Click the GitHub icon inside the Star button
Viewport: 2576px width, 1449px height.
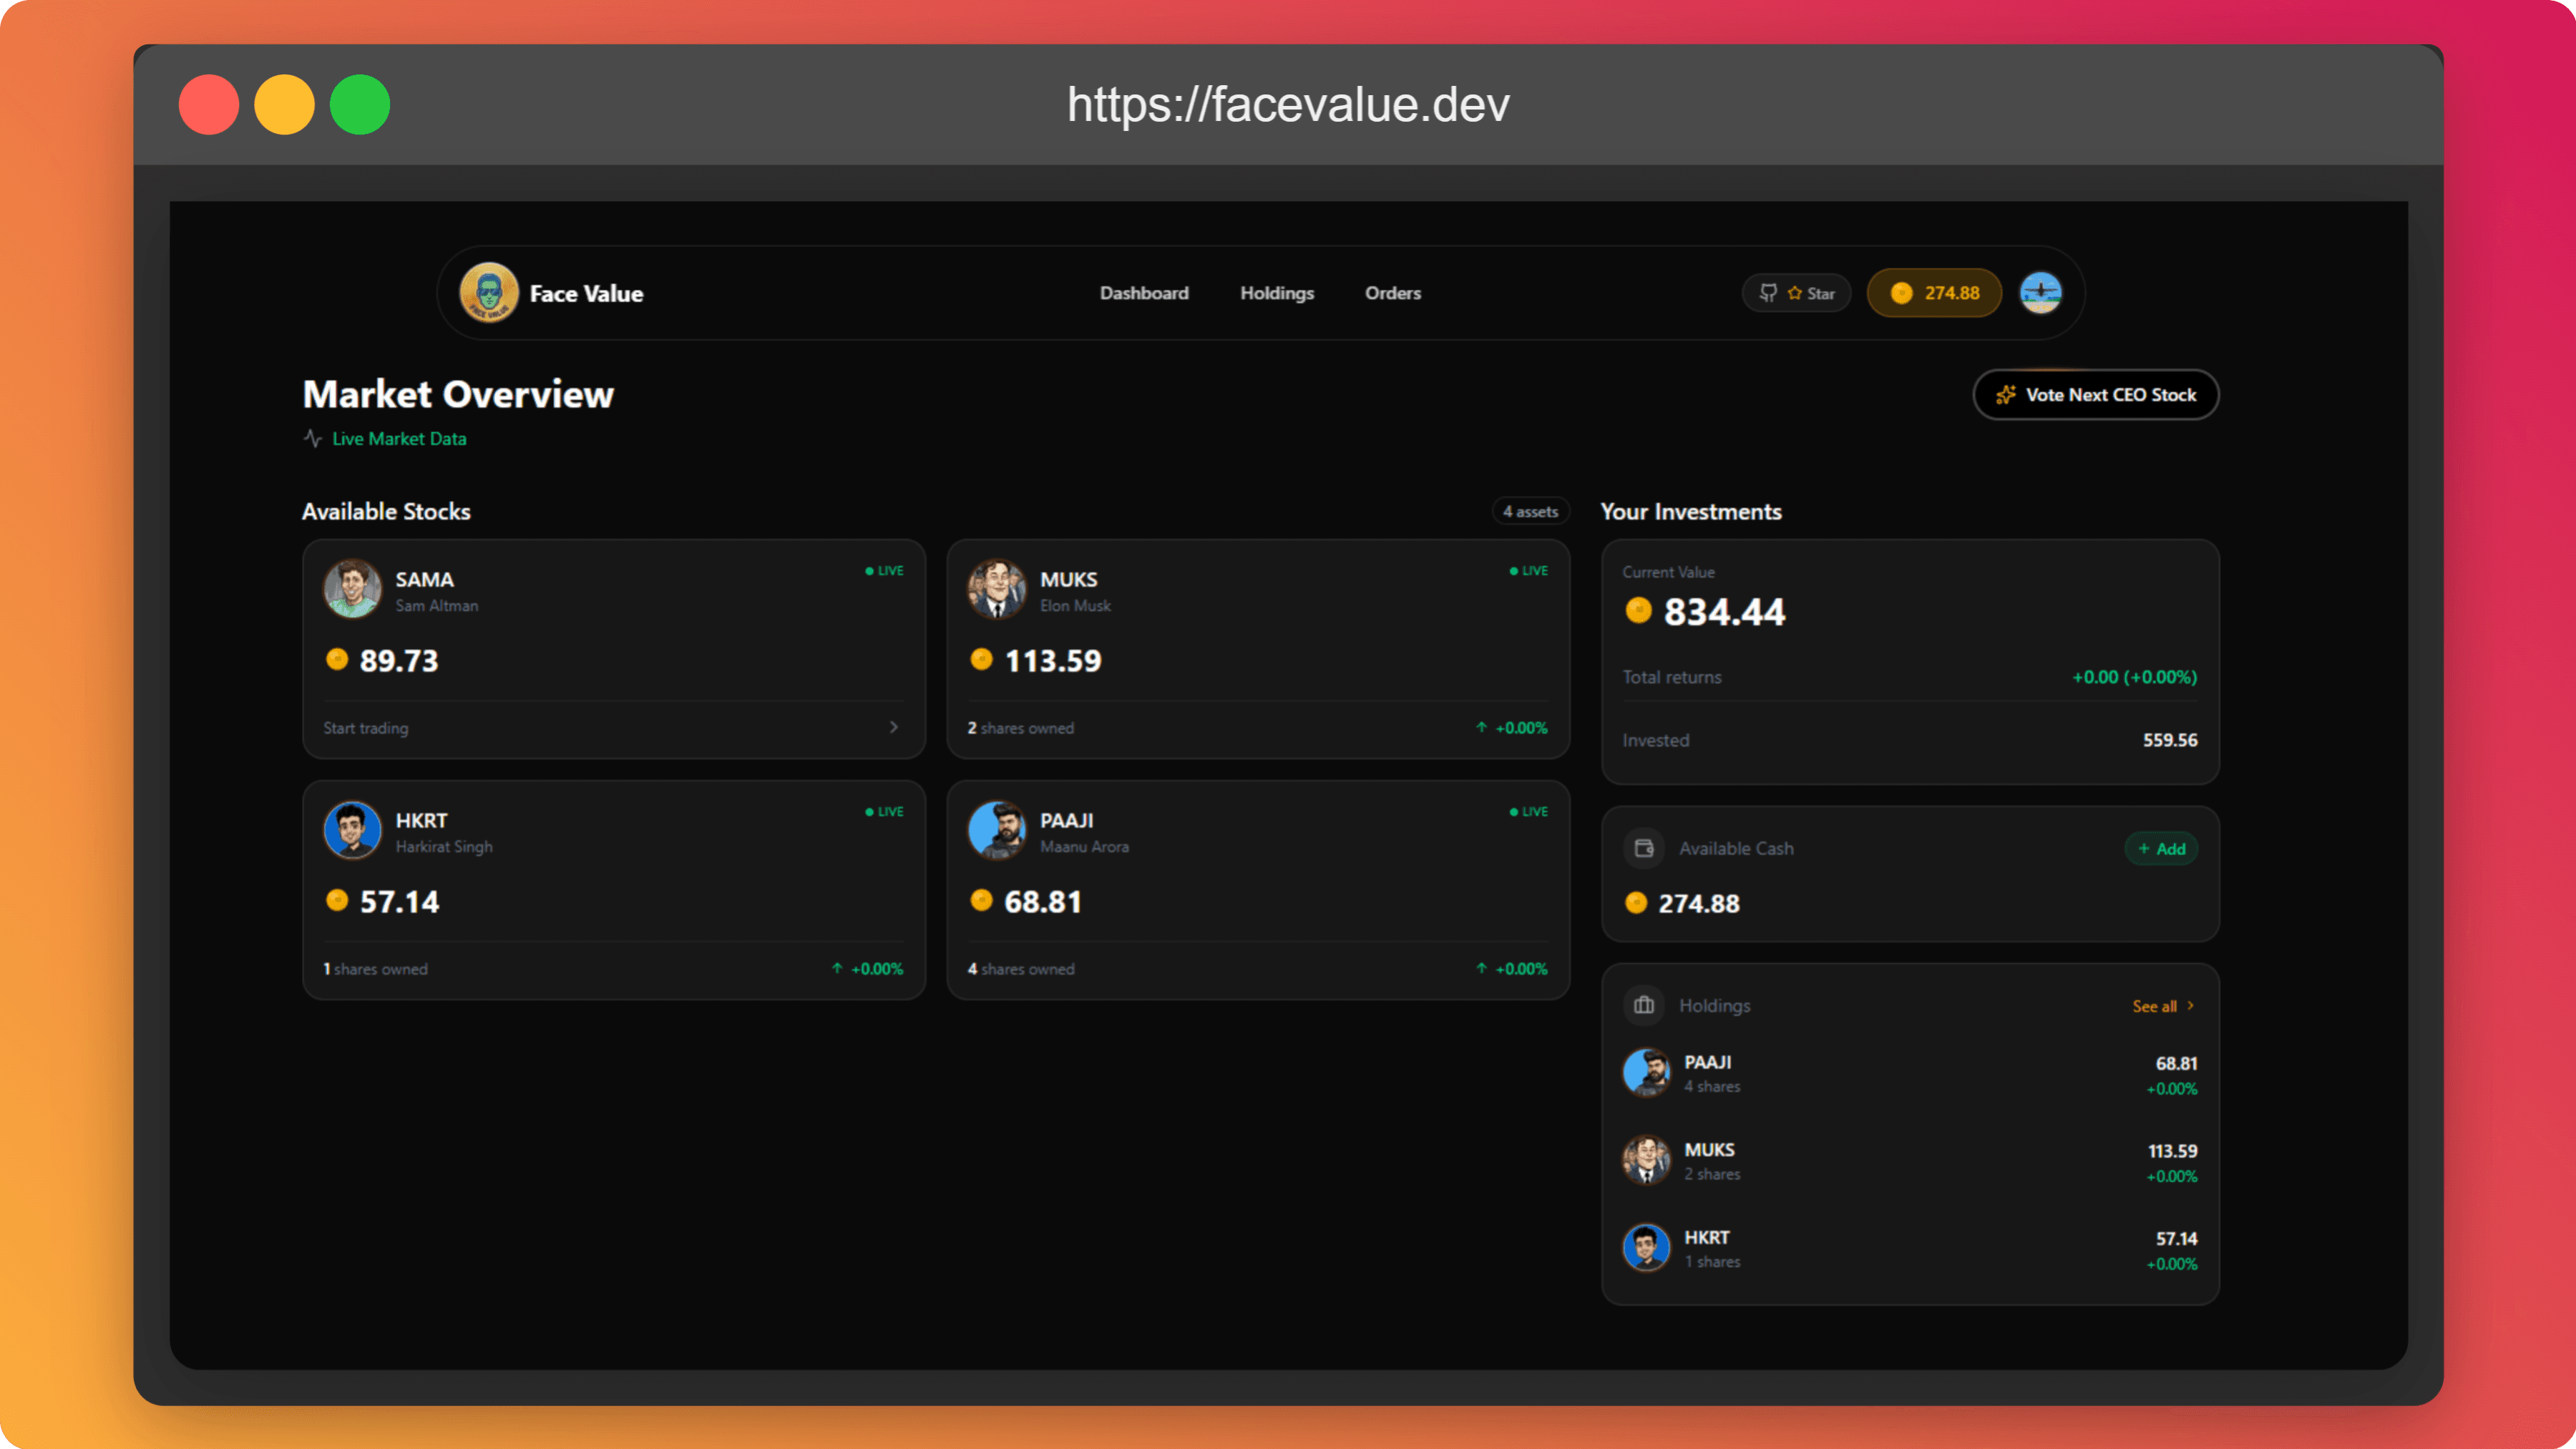click(x=1768, y=292)
